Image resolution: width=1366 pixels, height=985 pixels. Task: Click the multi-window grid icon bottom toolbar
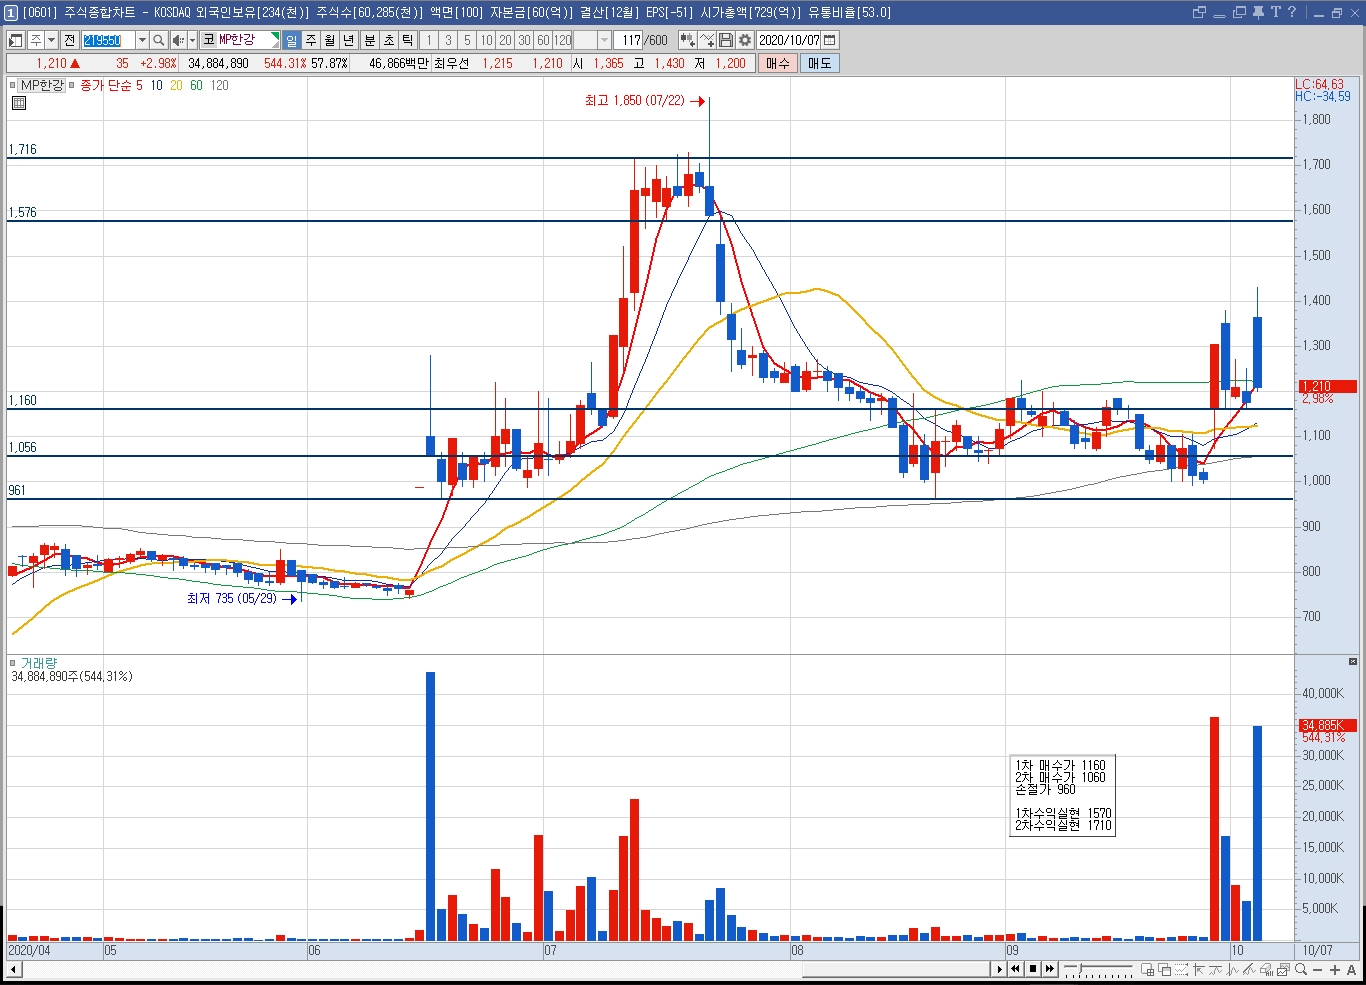click(1147, 969)
